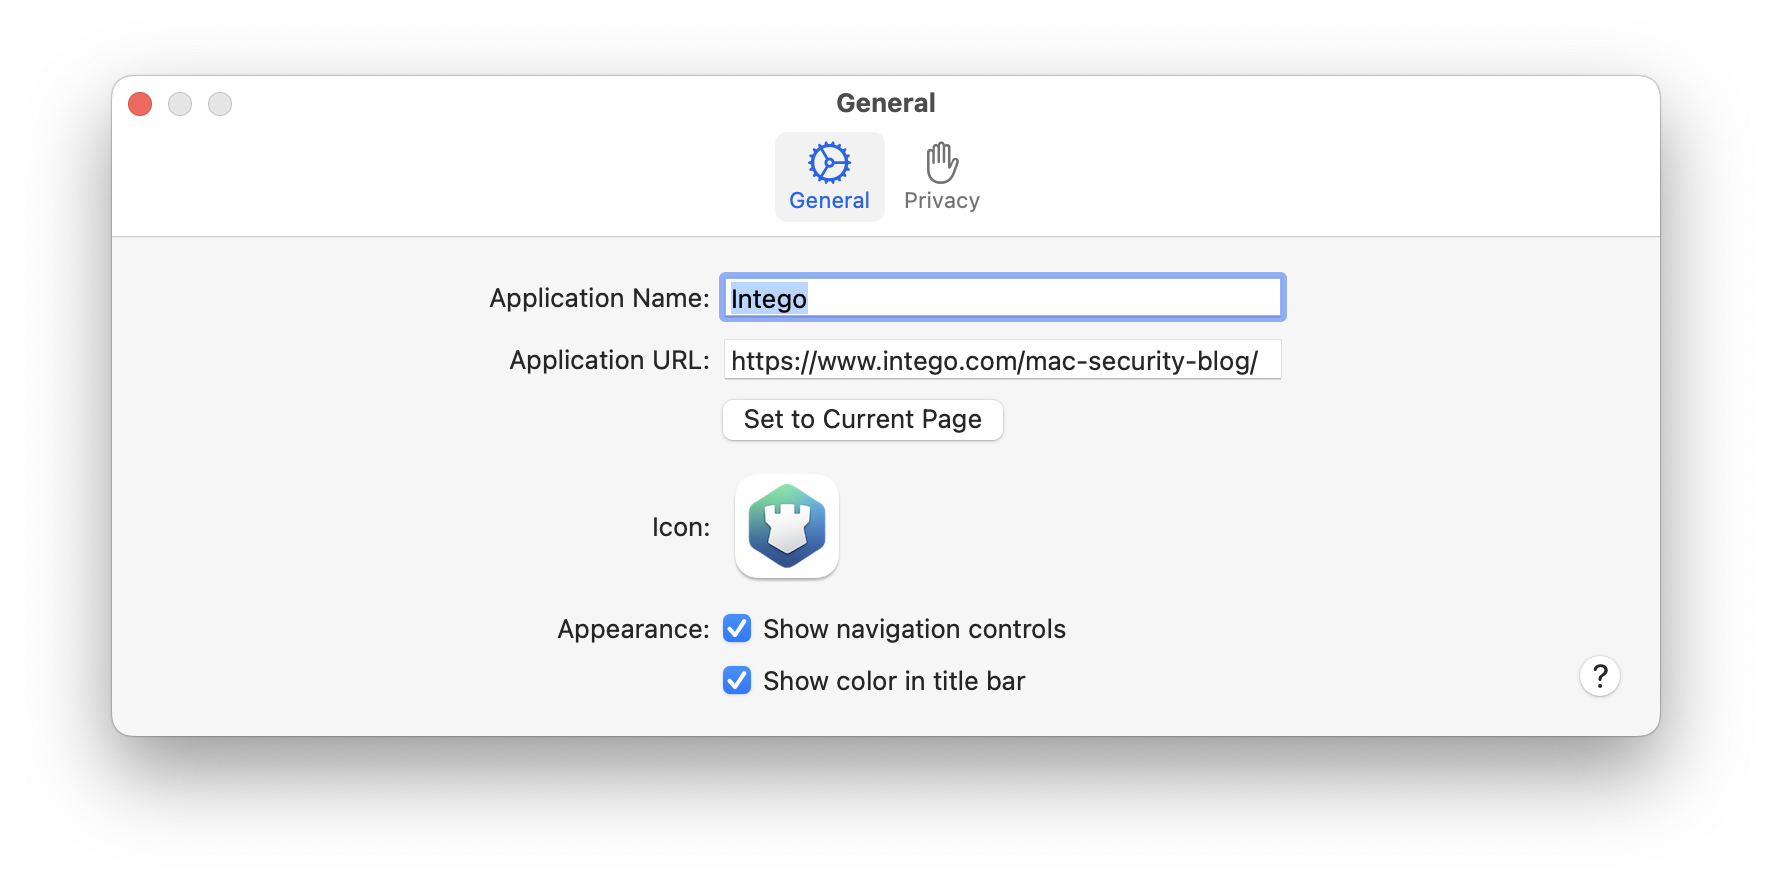Switch to the Privacy tab label
Screen dimensions: 1772x884
[x=941, y=201]
